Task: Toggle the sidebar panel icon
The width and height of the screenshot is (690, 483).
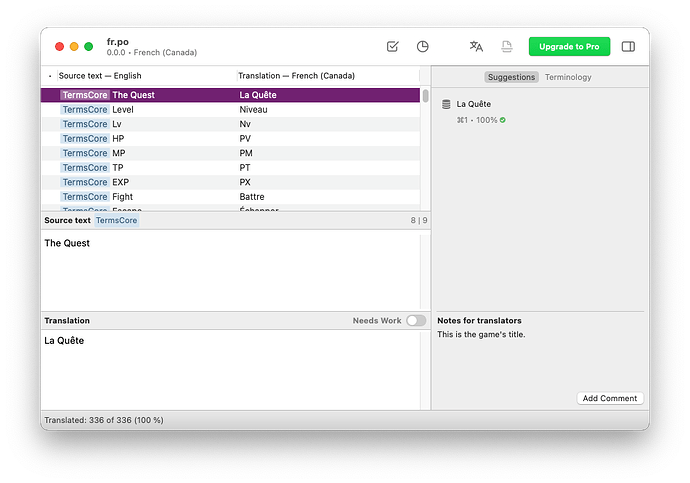Action: (x=628, y=46)
